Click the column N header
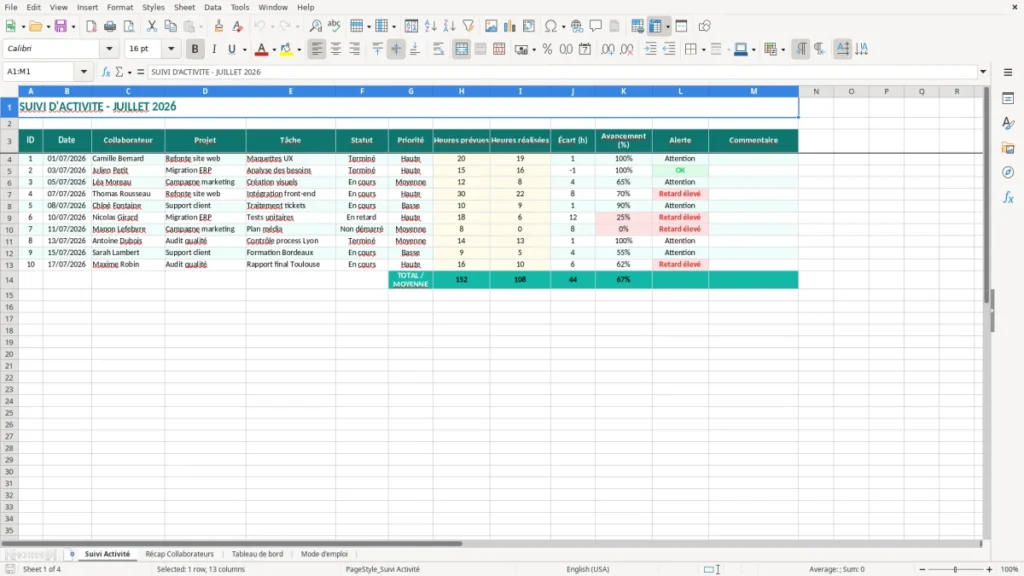 point(816,91)
